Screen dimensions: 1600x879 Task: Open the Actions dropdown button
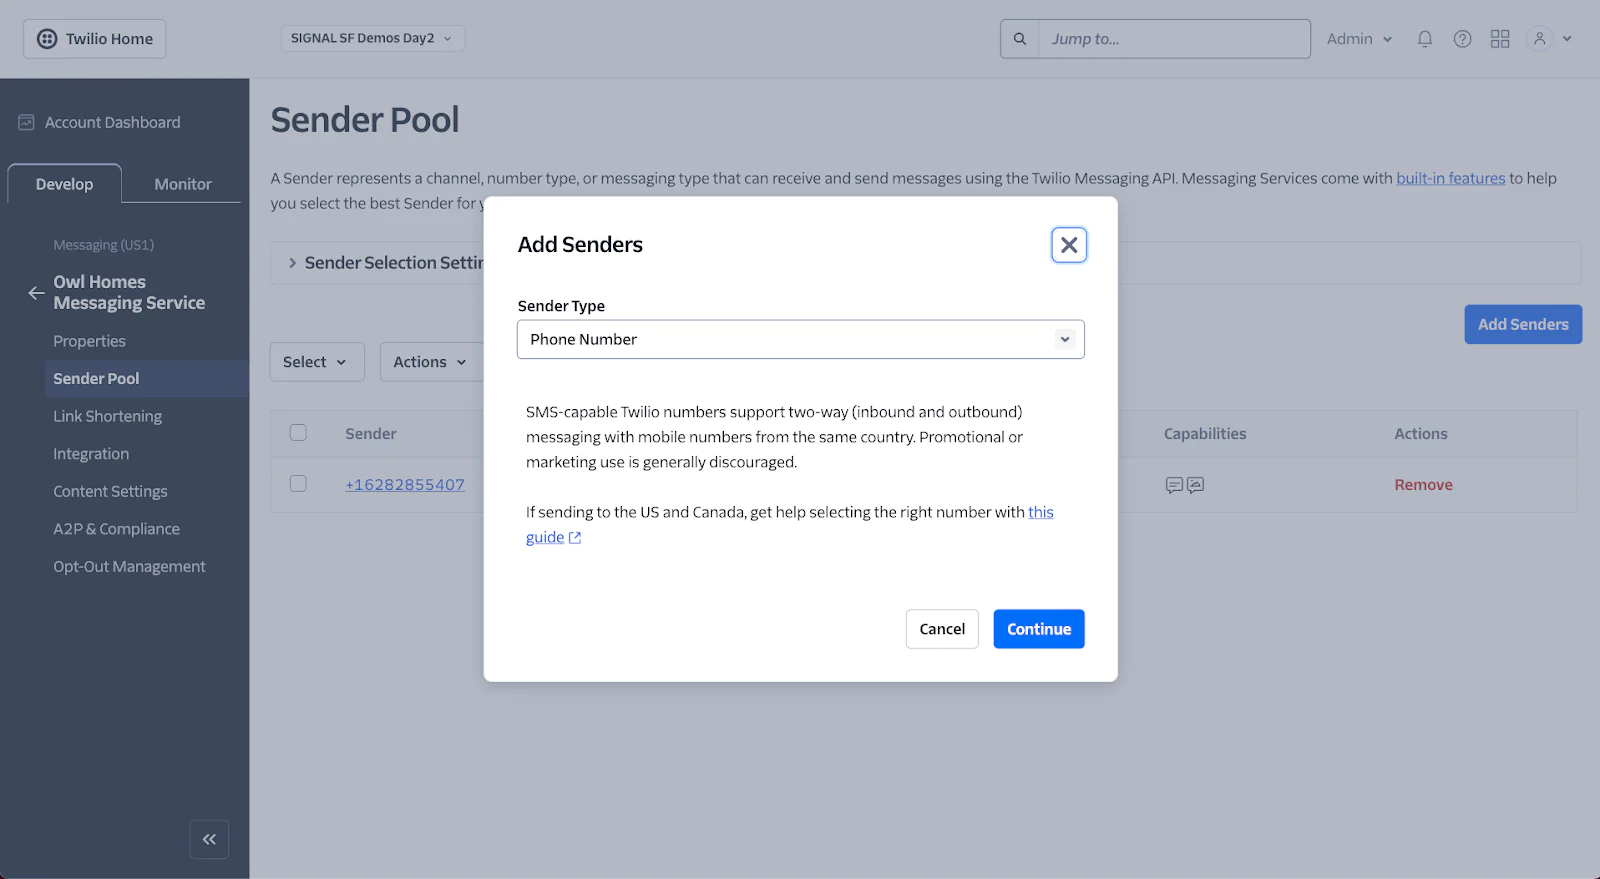(430, 362)
